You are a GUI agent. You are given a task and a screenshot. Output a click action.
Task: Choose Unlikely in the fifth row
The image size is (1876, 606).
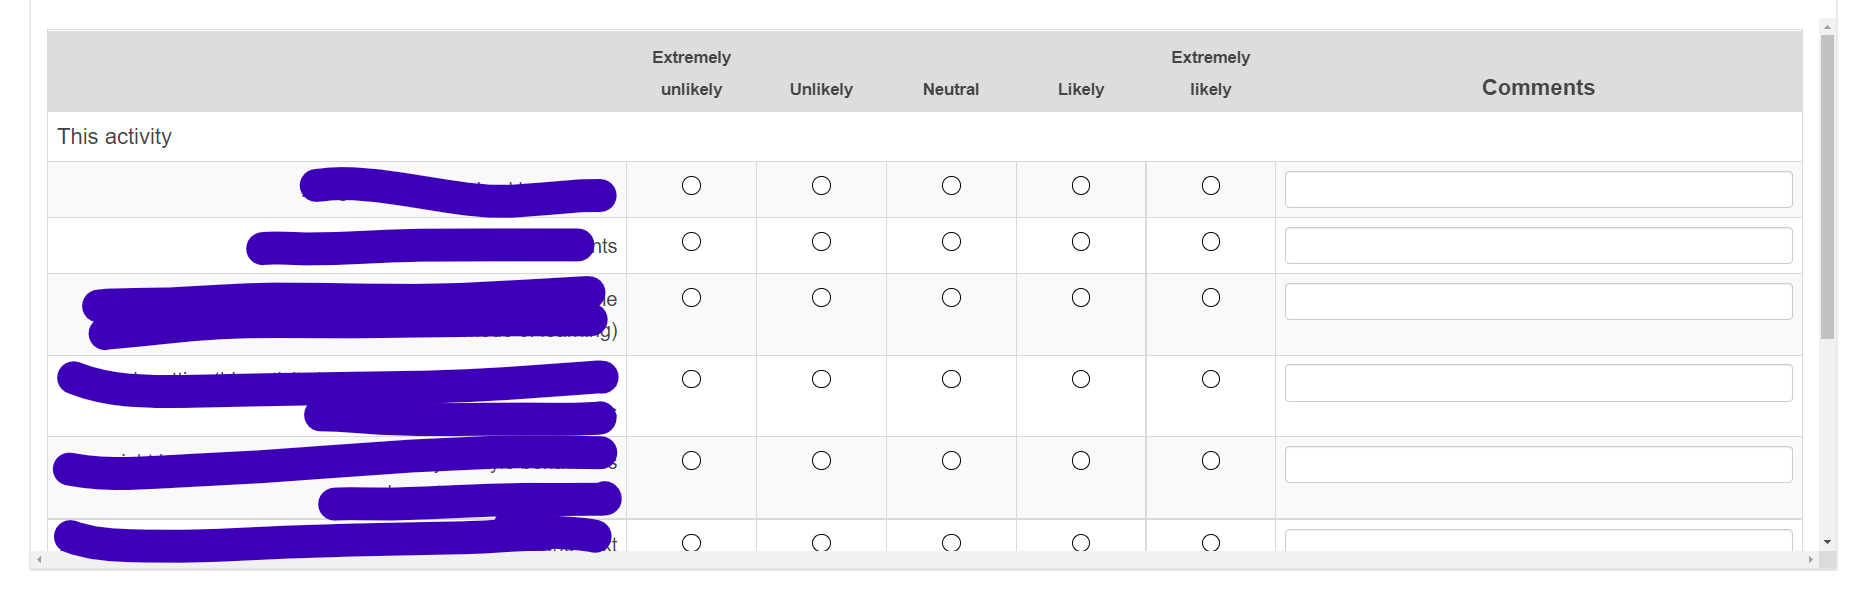pos(821,461)
